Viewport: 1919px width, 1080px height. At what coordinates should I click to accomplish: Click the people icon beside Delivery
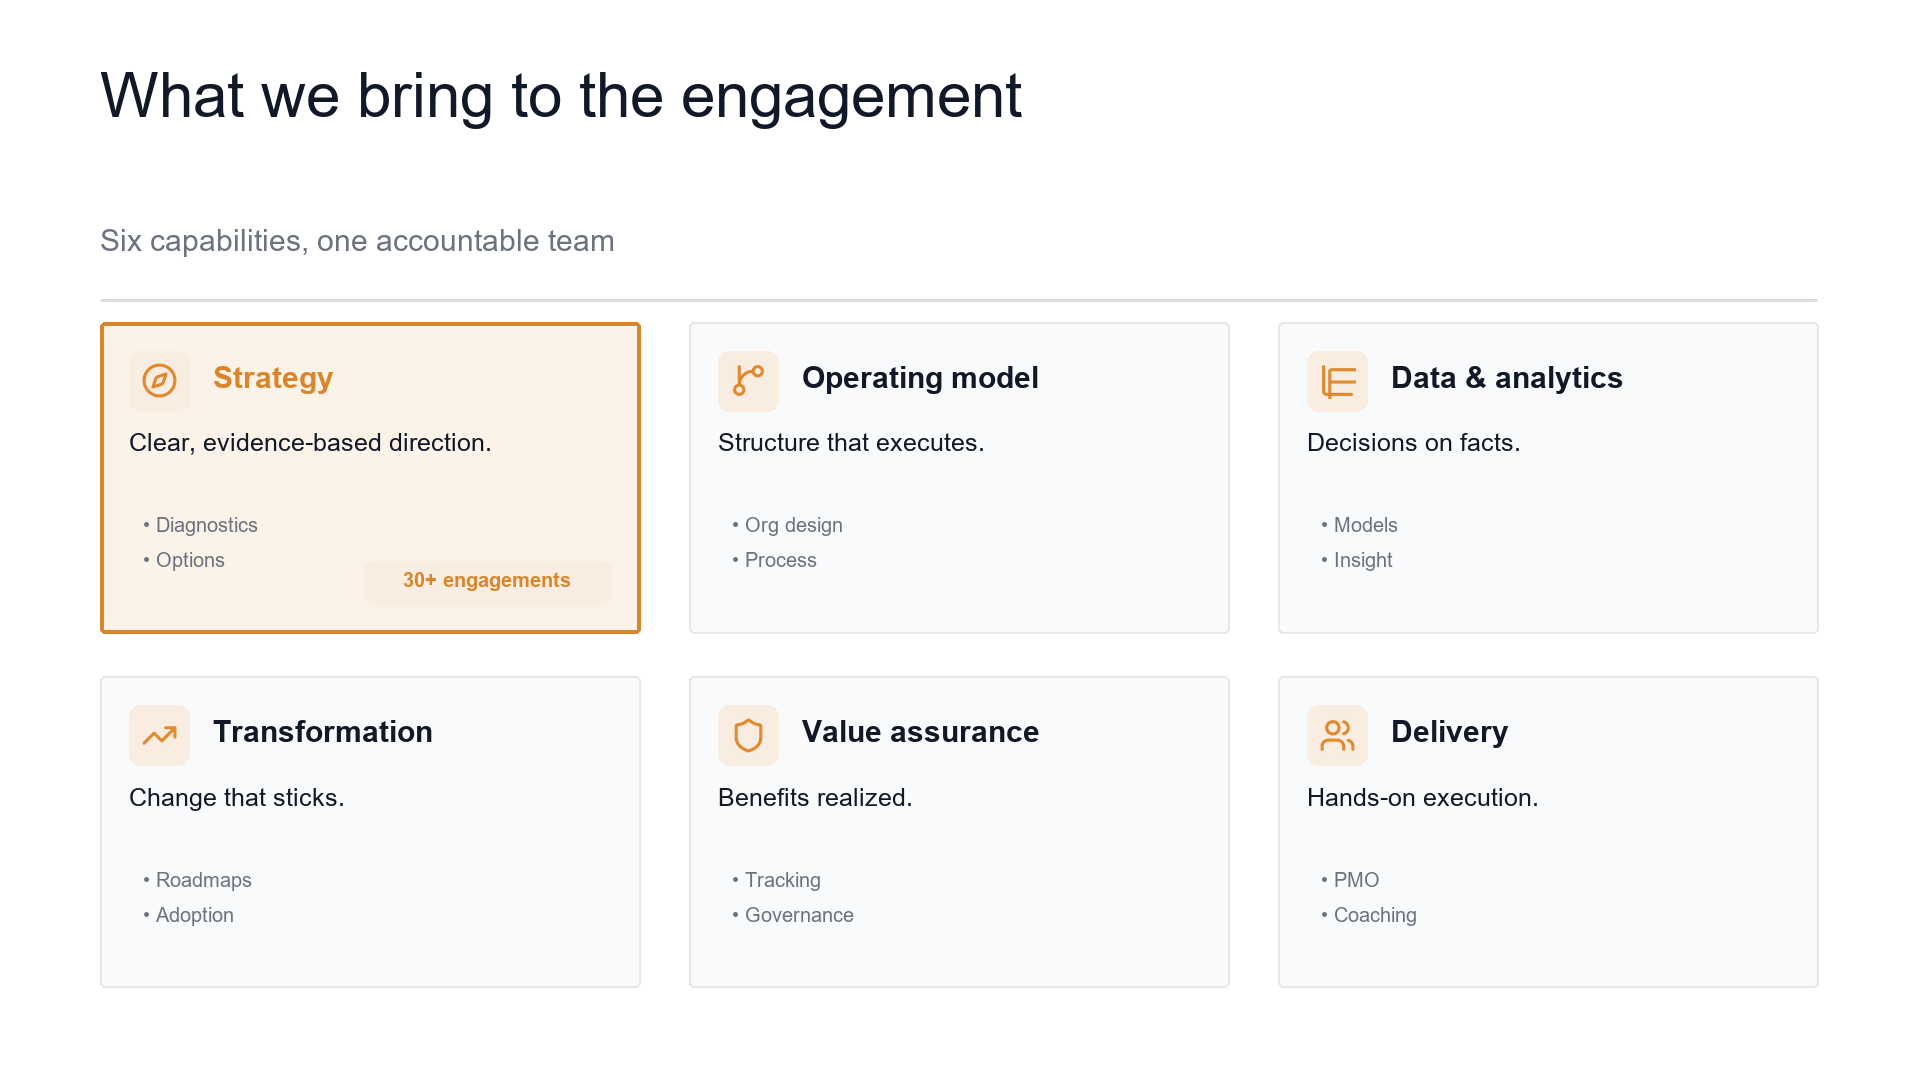point(1337,736)
